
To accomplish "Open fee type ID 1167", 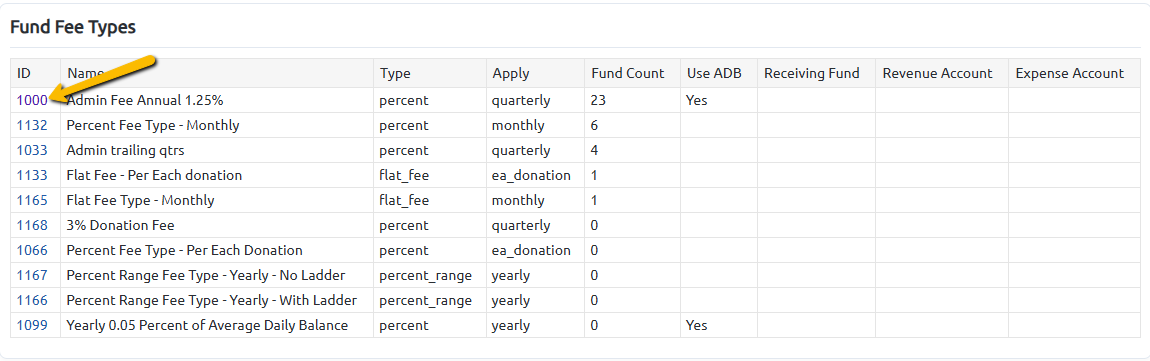I will coord(32,275).
